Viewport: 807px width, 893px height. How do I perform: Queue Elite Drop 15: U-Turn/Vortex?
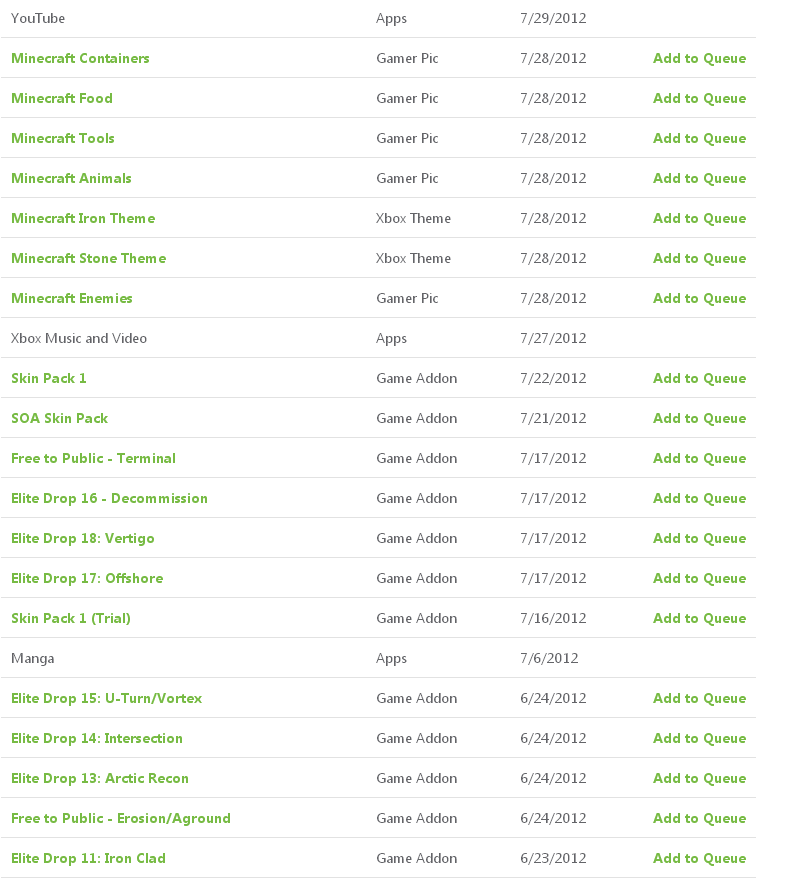coord(699,698)
